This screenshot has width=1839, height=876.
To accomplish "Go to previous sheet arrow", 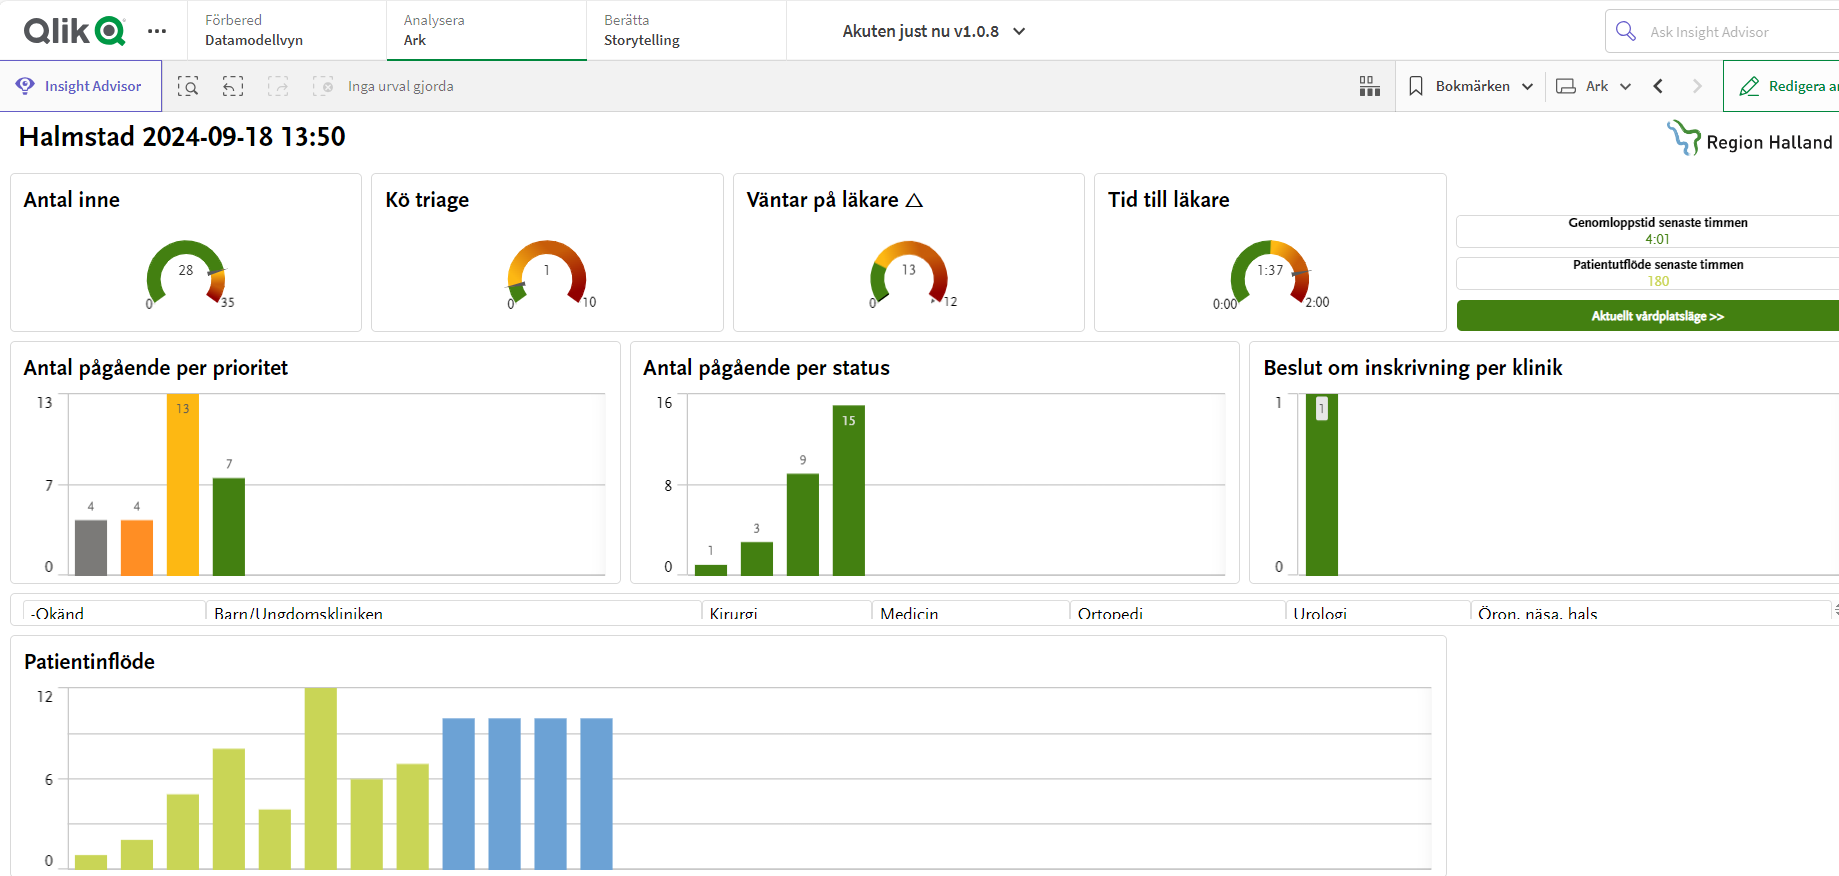I will click(1659, 86).
